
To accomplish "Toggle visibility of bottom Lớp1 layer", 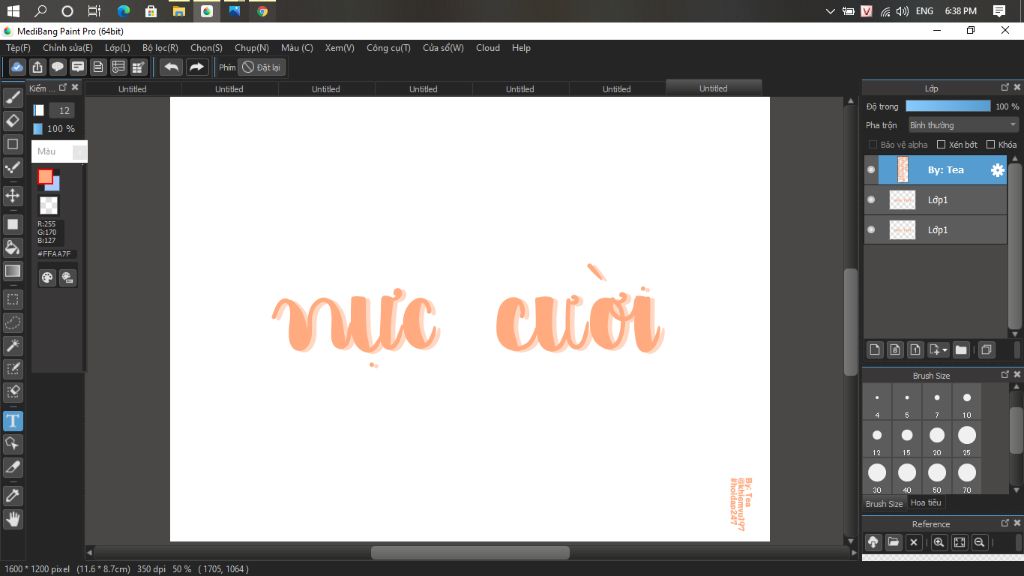I will pyautogui.click(x=871, y=230).
